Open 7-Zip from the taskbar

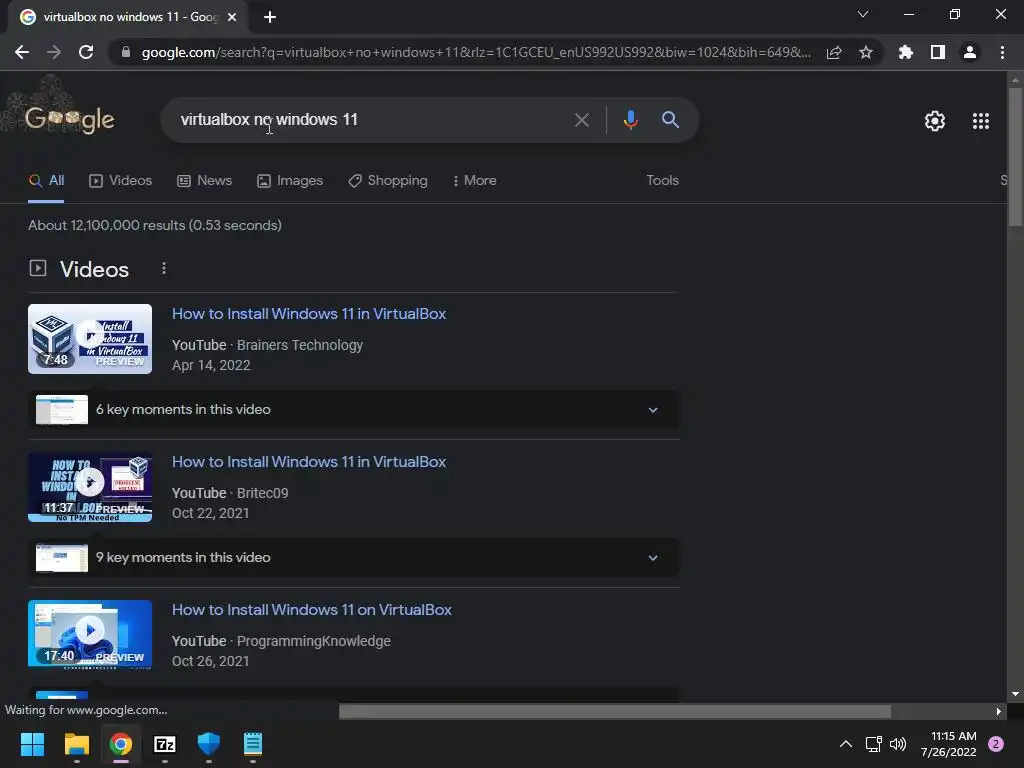point(165,744)
